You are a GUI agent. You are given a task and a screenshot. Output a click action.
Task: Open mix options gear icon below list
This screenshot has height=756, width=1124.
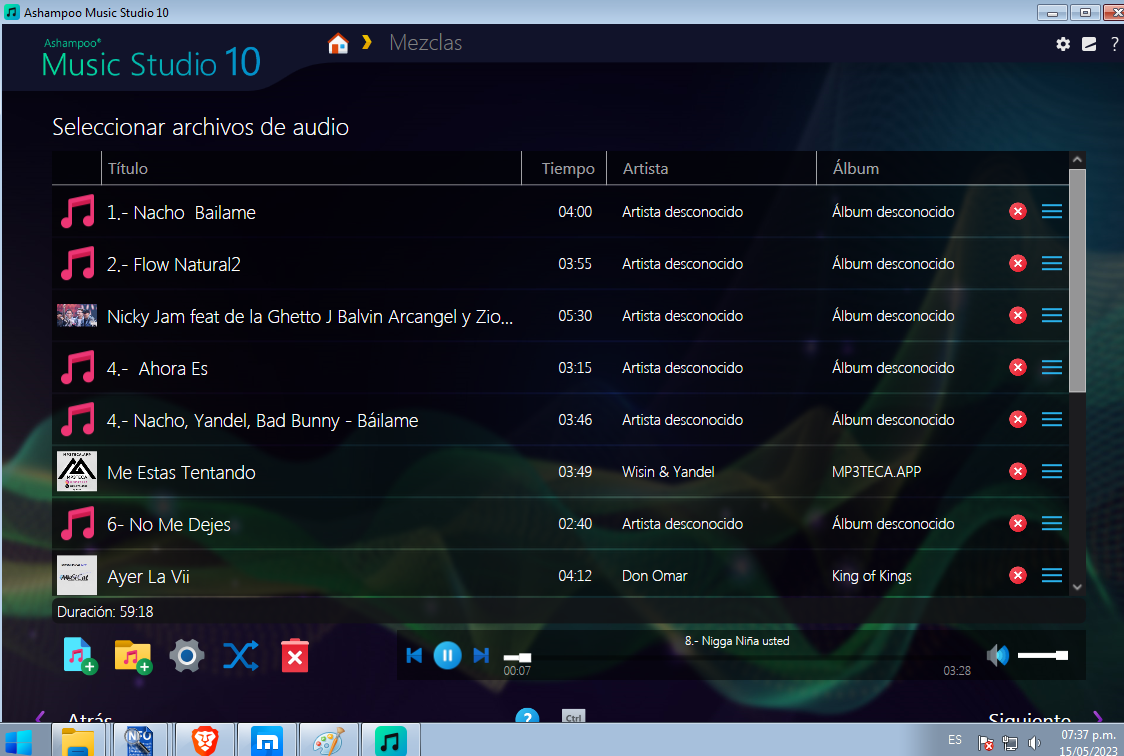tap(187, 656)
